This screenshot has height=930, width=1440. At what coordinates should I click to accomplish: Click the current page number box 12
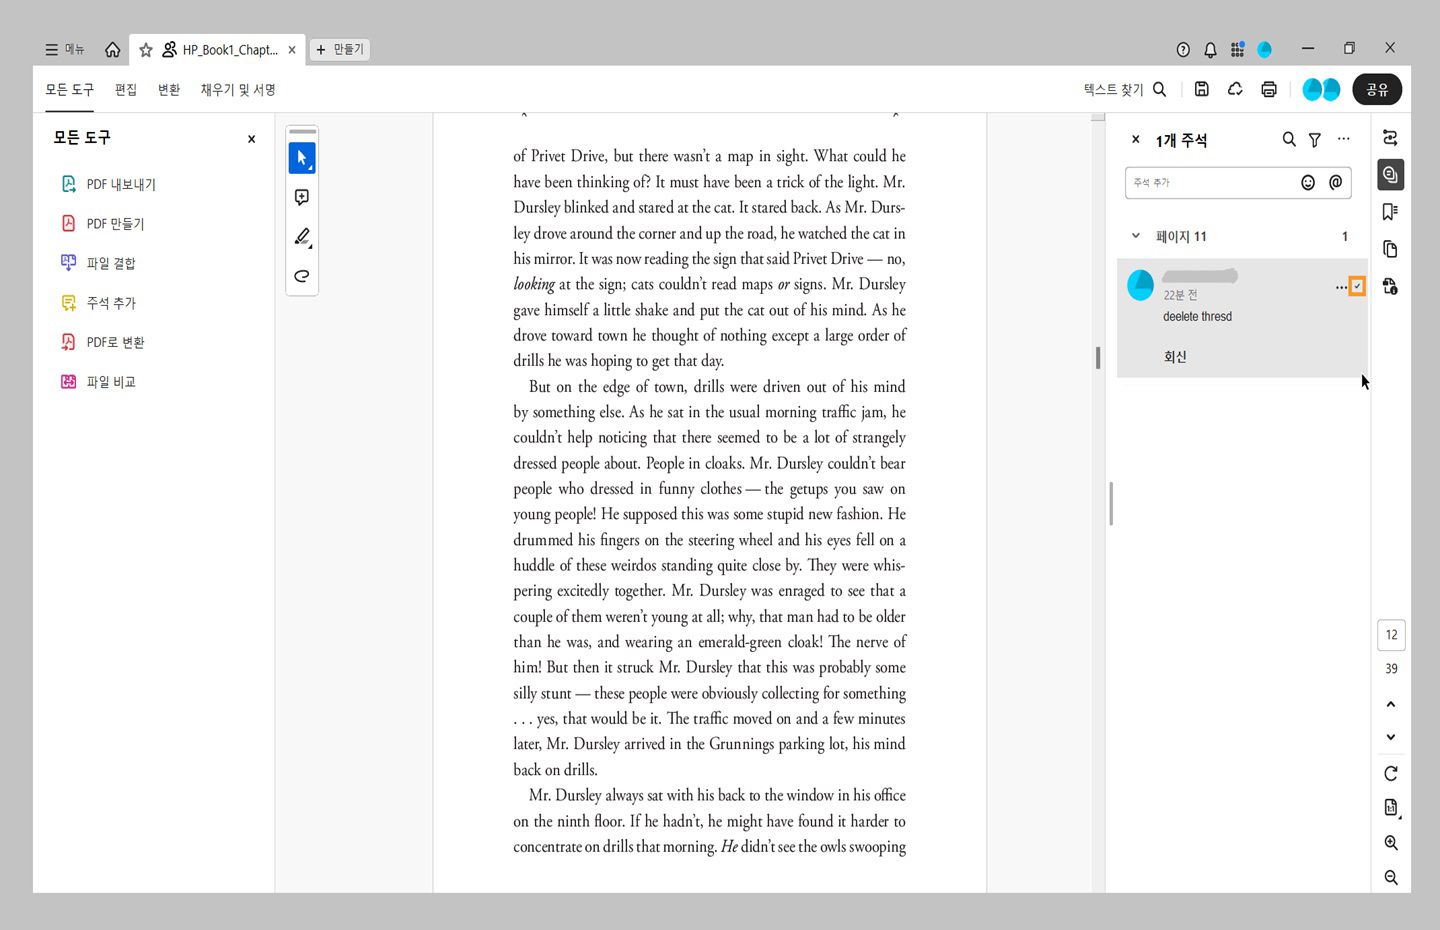(1391, 635)
